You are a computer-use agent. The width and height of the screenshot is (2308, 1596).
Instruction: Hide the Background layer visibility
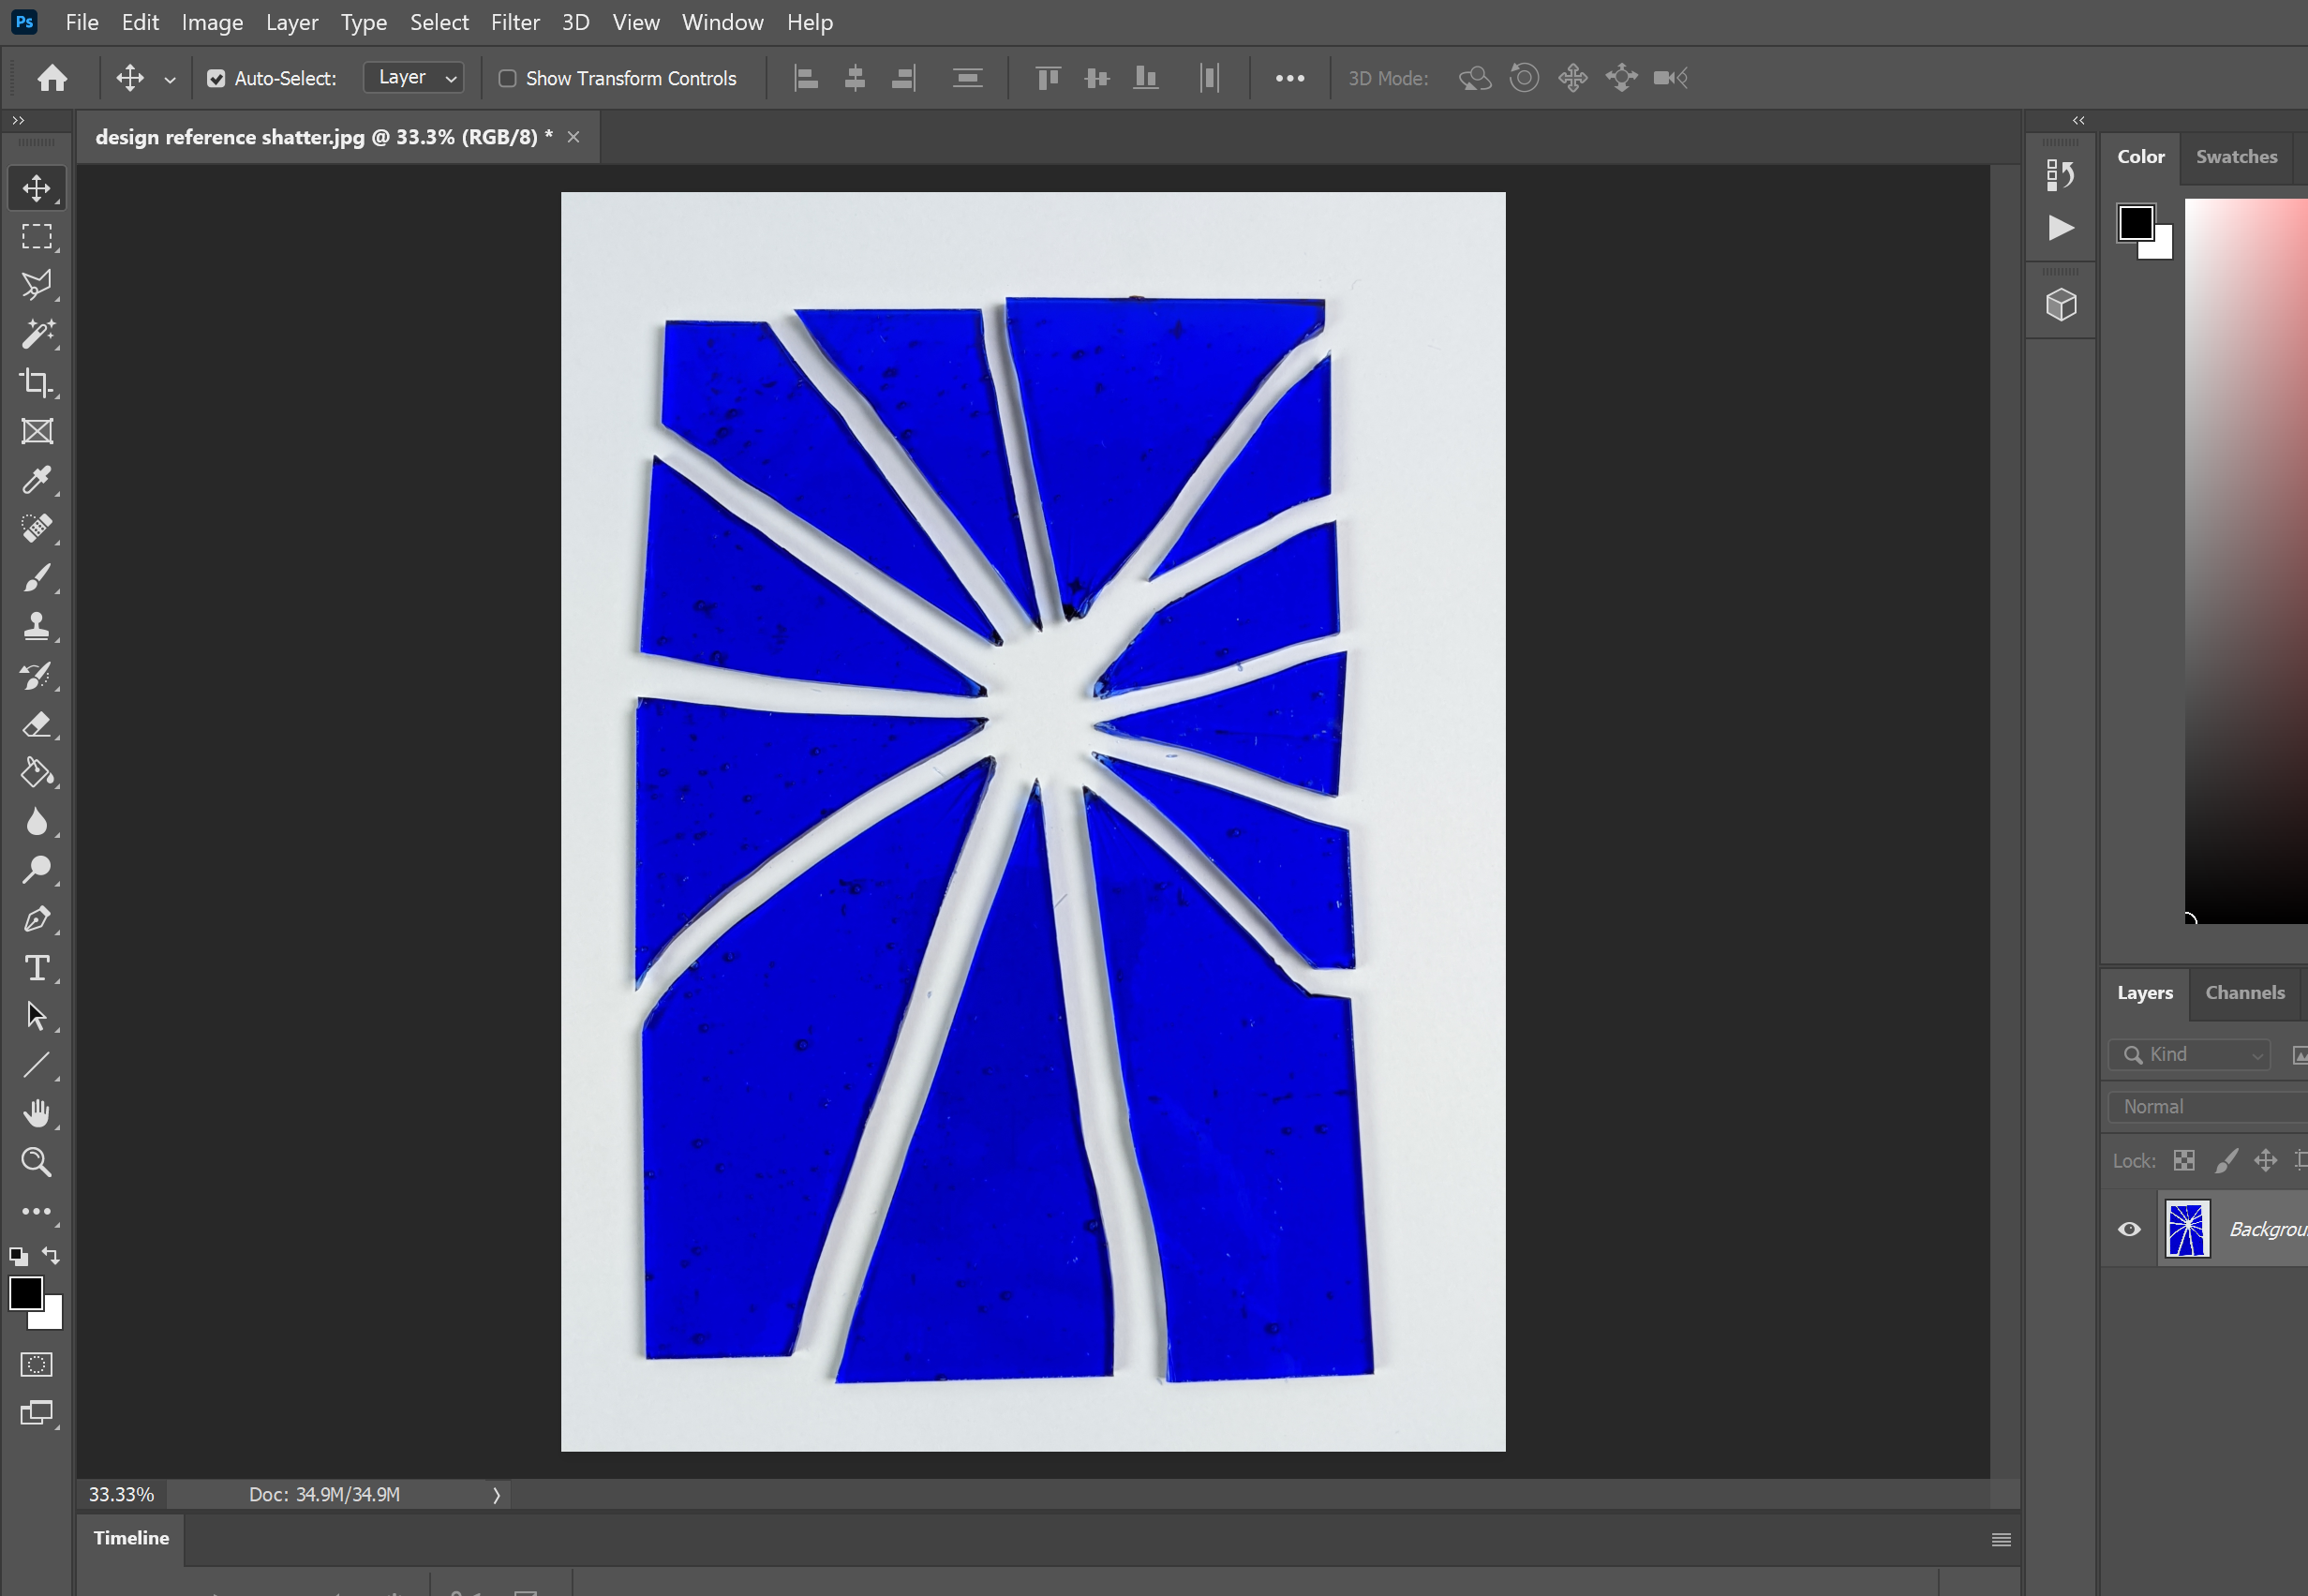coord(2128,1229)
